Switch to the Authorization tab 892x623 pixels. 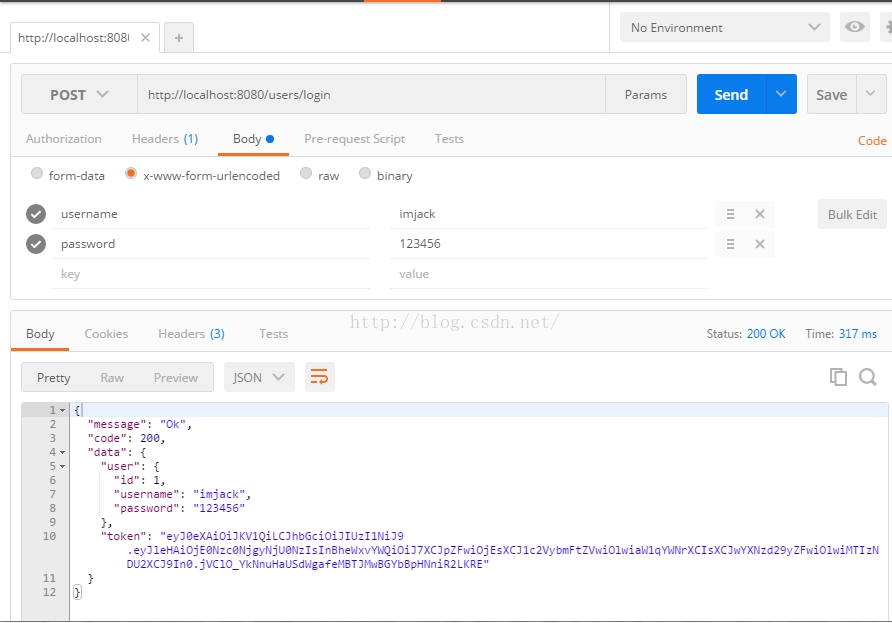click(64, 139)
